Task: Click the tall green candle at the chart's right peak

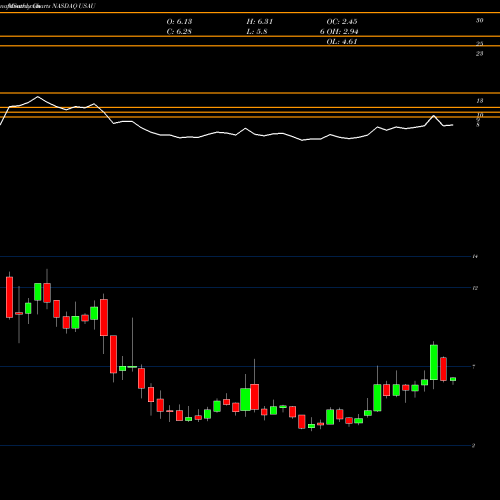Action: point(434,362)
